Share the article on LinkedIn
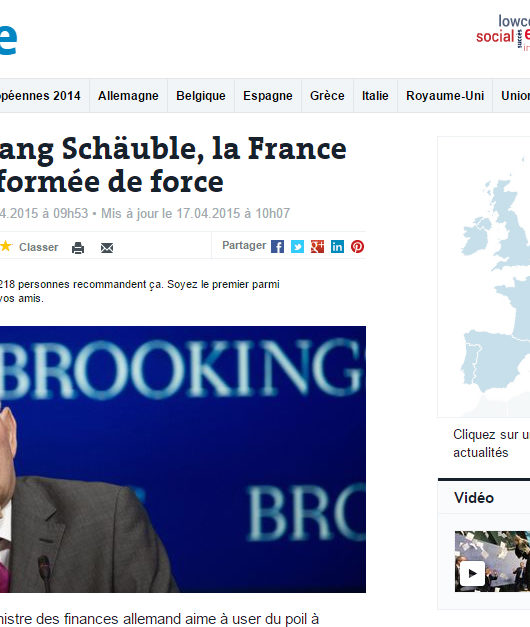 (x=337, y=247)
